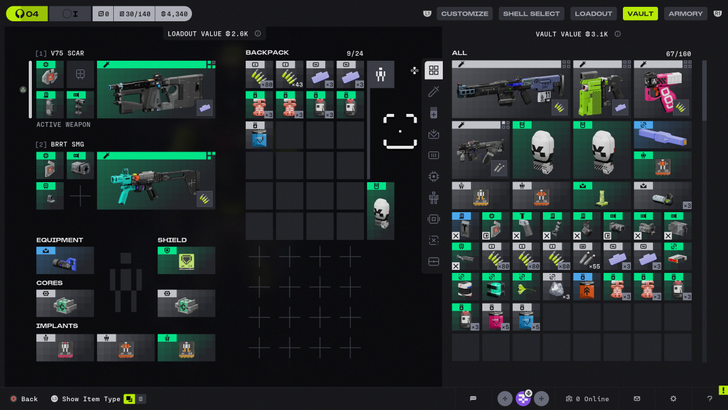Filter vault by implants figure icon

click(434, 198)
